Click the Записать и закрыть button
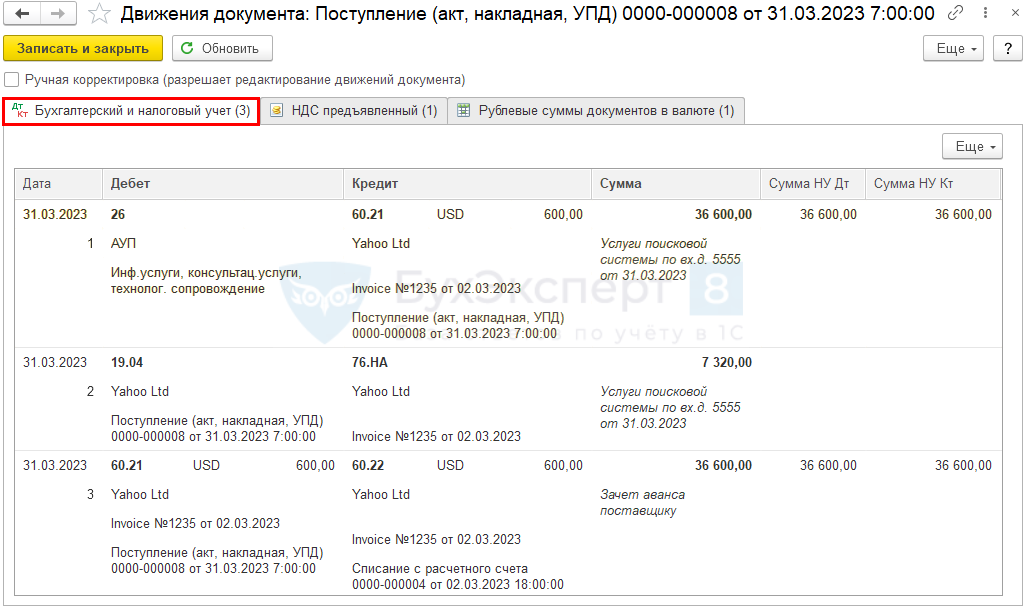The width and height of the screenshot is (1023, 607). tap(83, 48)
